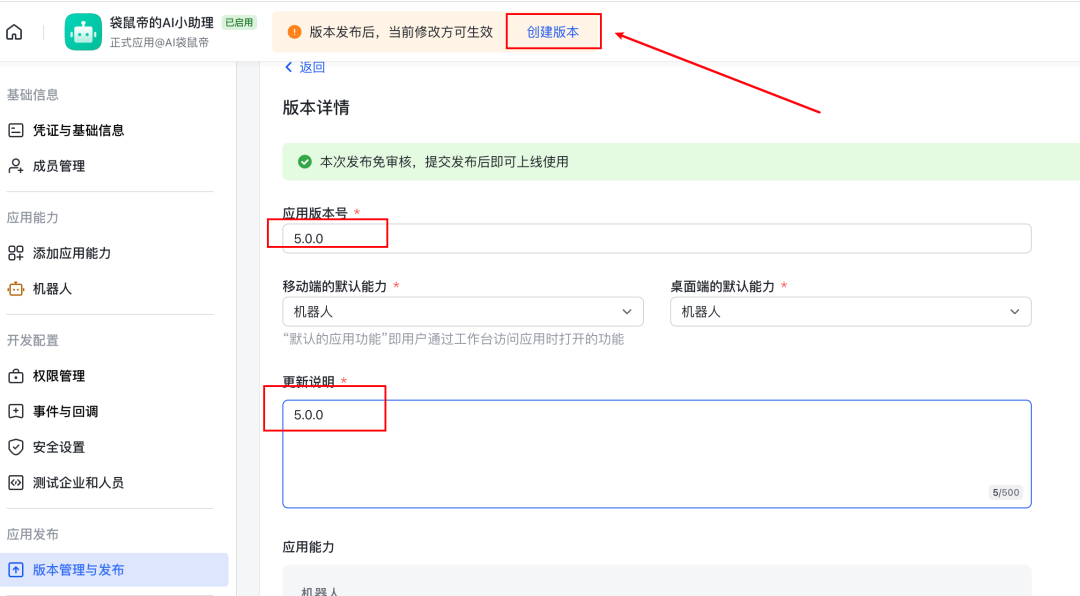The image size is (1080, 596).
Task: Click the 应用版本号 input showing 5.0.0
Action: click(655, 238)
